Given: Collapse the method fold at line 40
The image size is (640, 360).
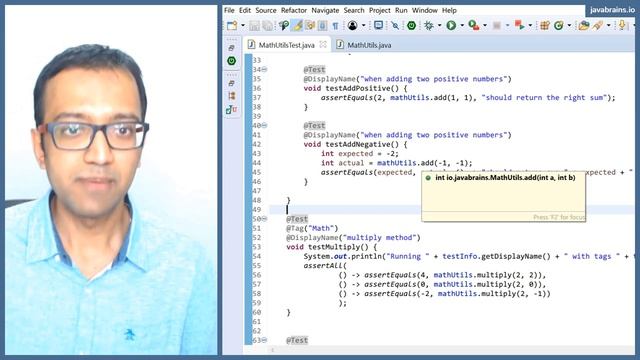Looking at the screenshot, I should [x=264, y=125].
